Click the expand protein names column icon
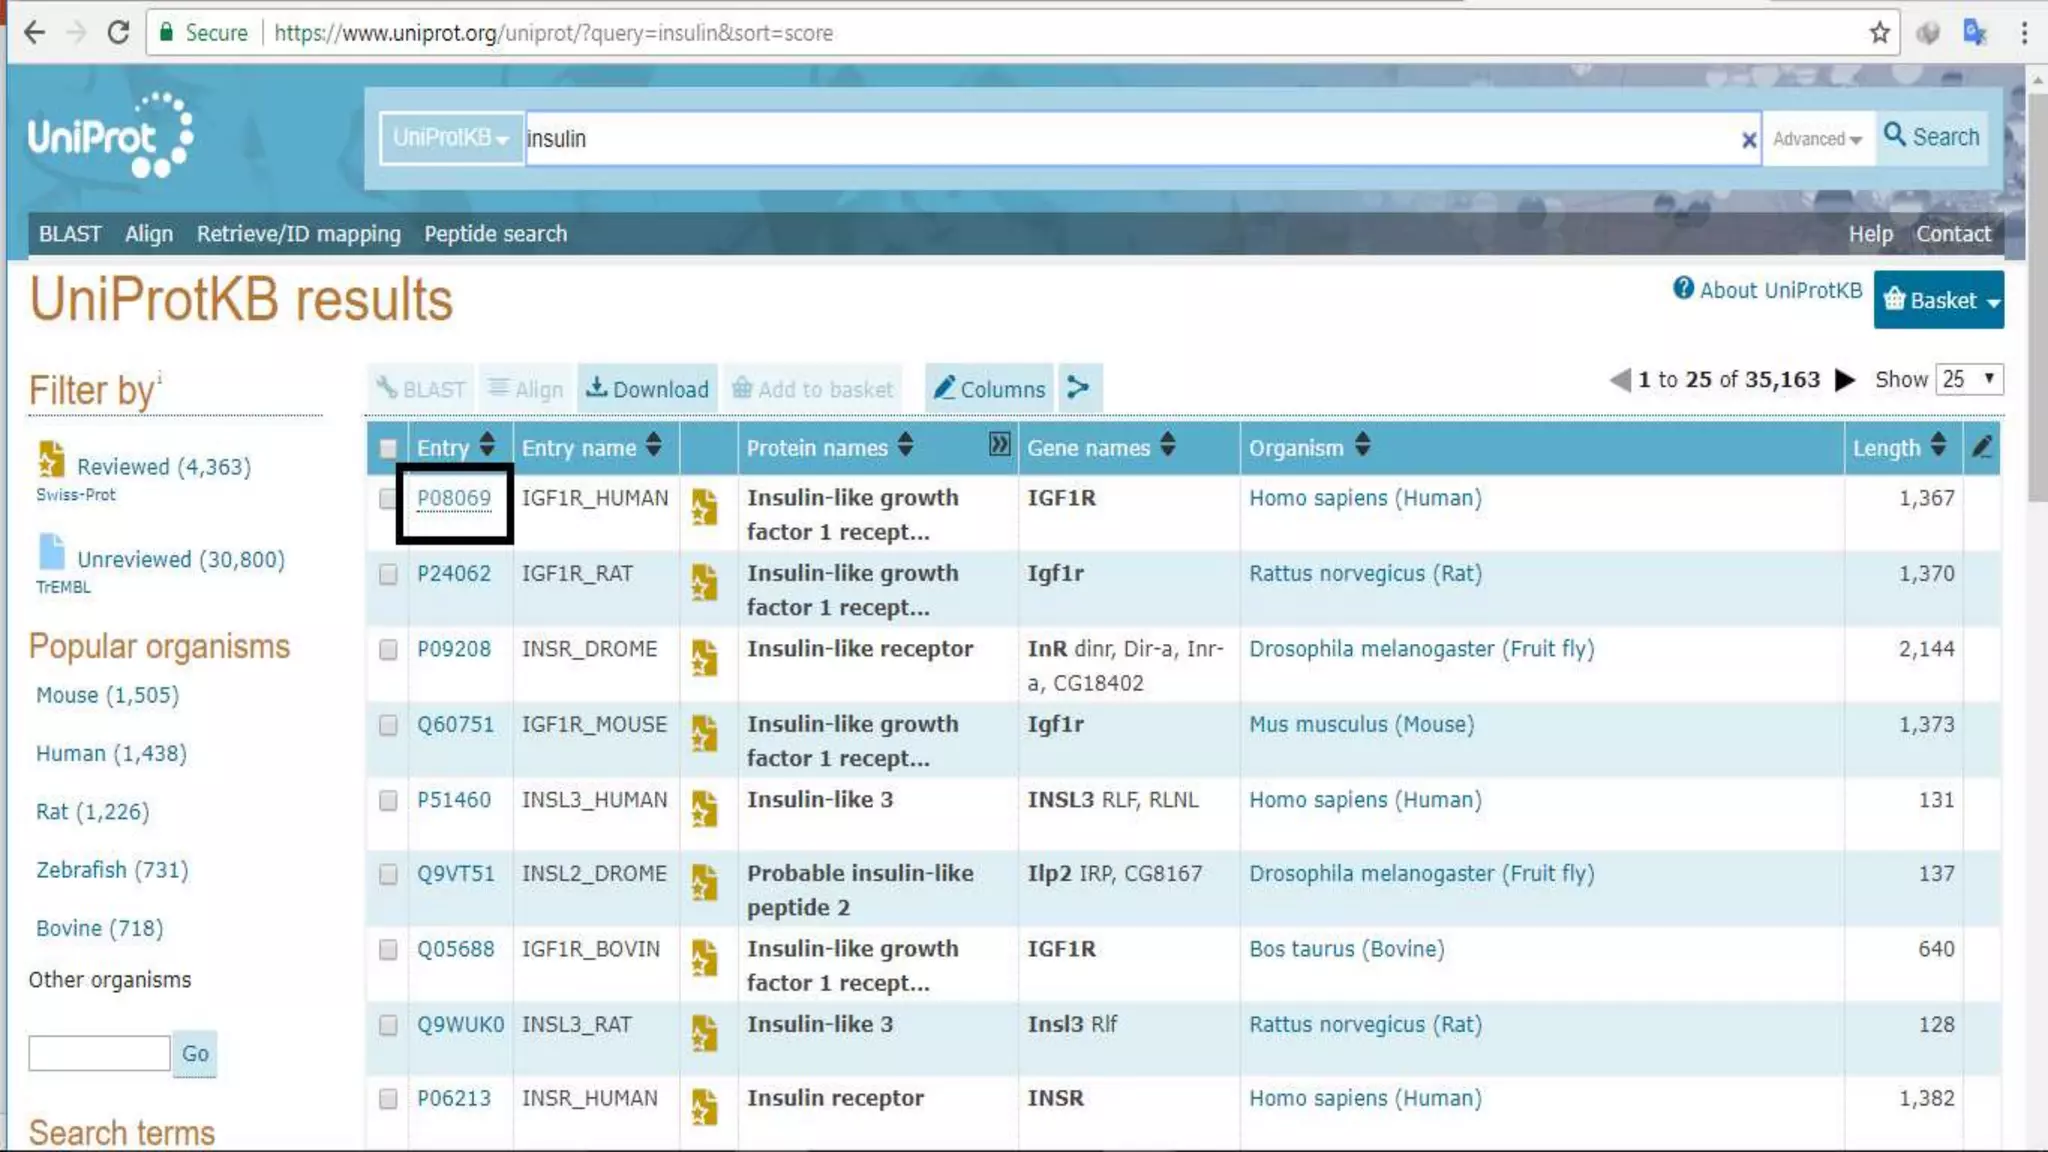 point(998,445)
